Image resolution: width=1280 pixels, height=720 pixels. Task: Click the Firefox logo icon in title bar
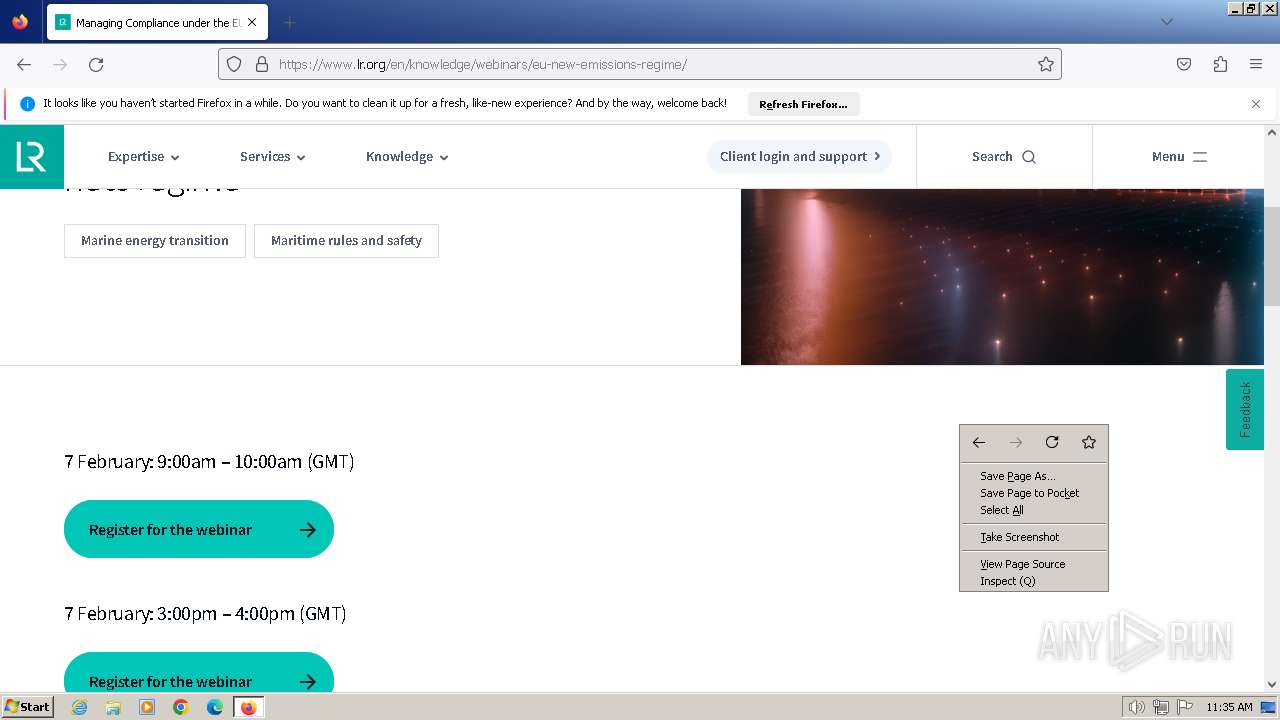(20, 22)
